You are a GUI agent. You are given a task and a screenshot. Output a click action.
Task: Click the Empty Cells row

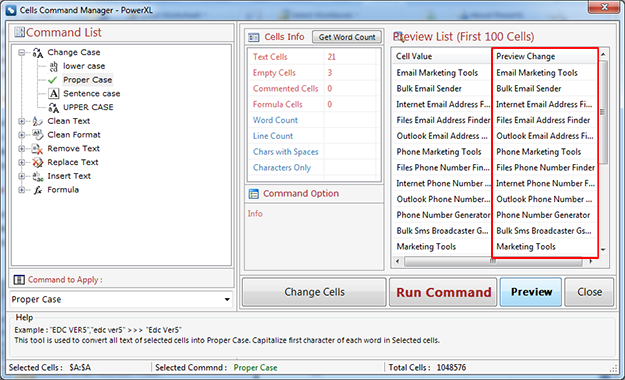tap(313, 73)
